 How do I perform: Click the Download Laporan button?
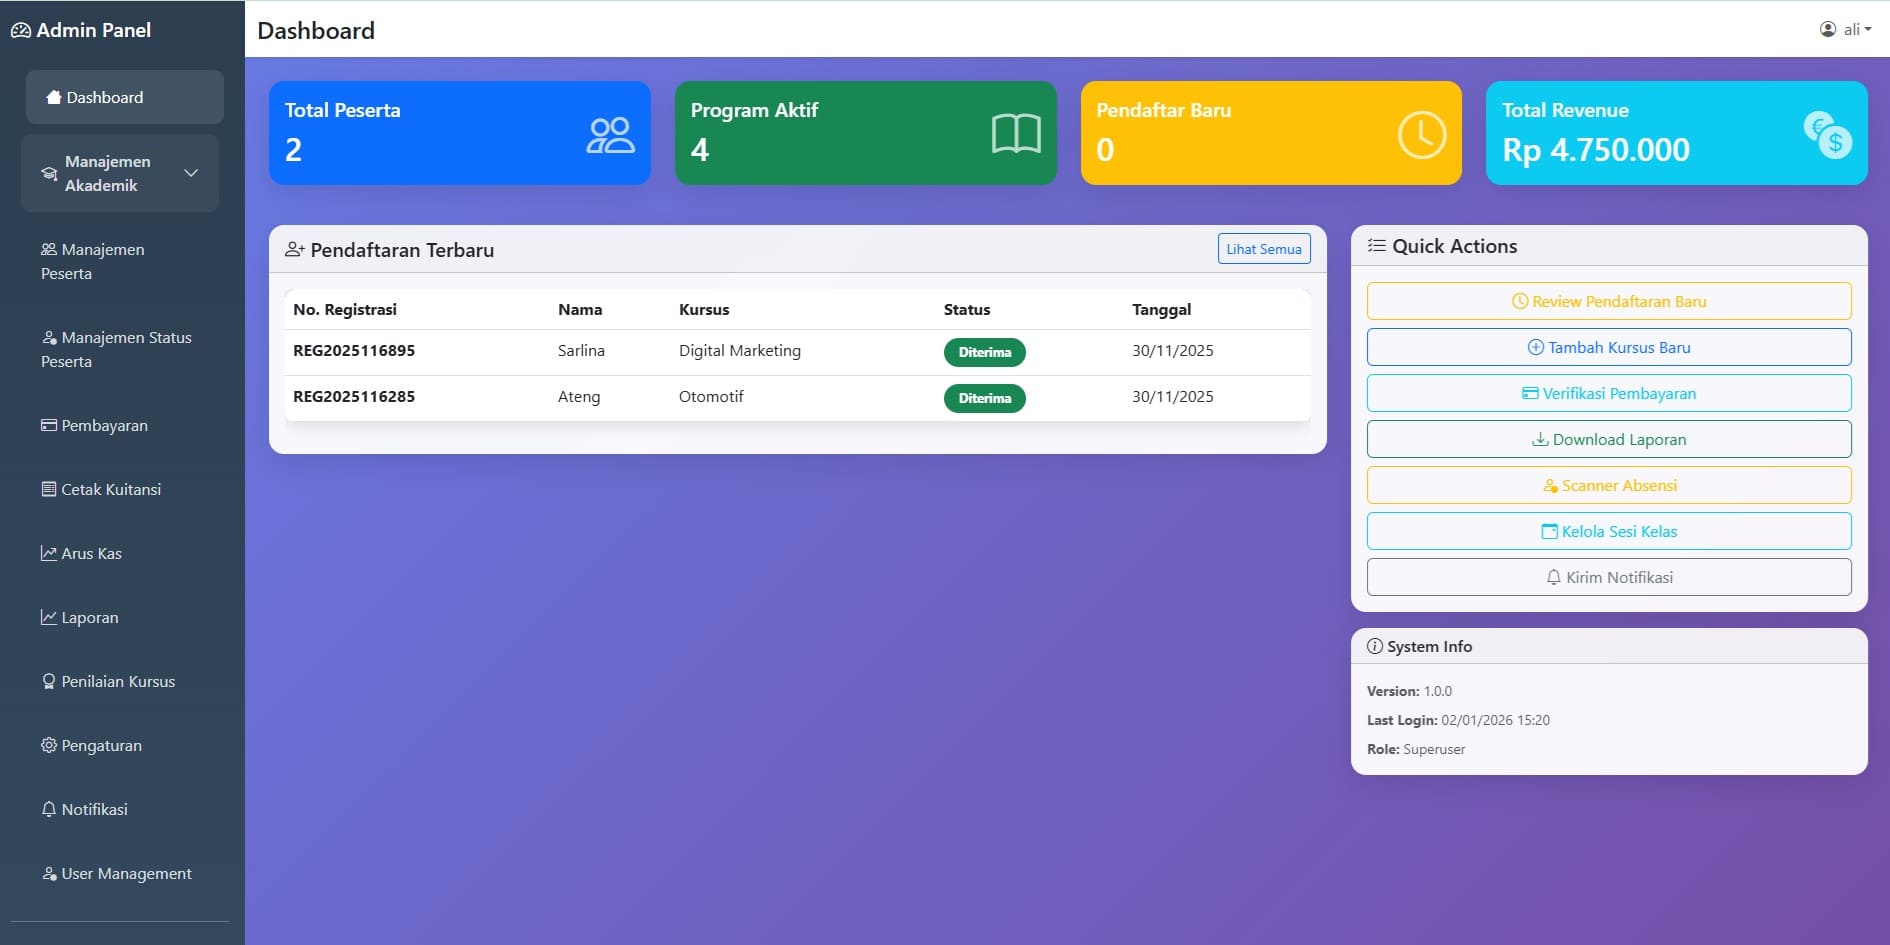pos(1608,439)
